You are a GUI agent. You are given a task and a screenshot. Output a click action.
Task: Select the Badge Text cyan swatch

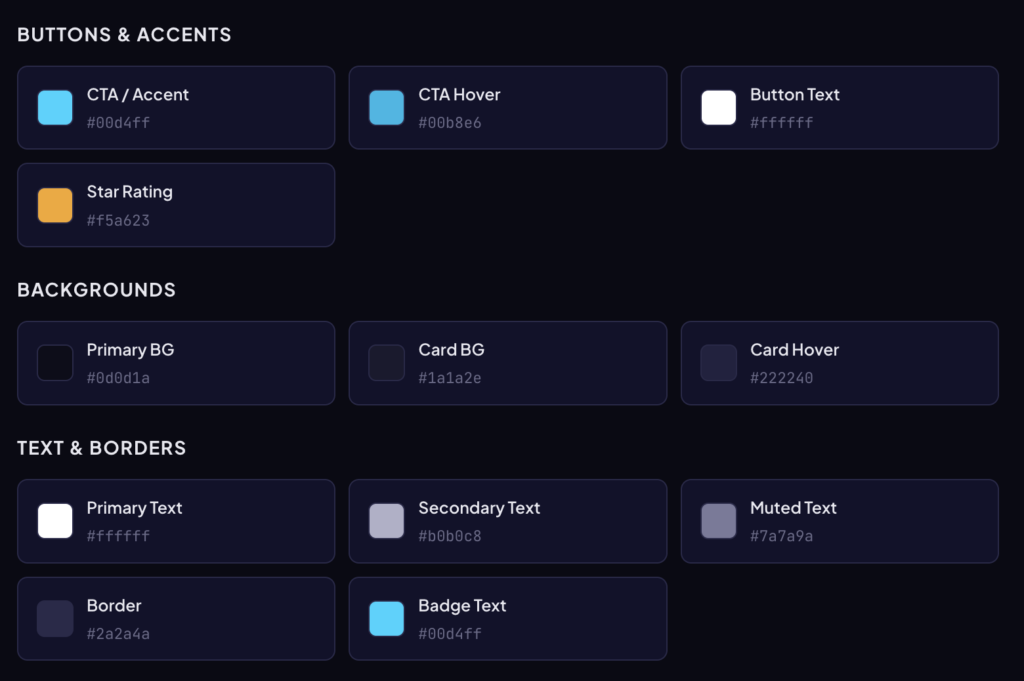point(386,618)
